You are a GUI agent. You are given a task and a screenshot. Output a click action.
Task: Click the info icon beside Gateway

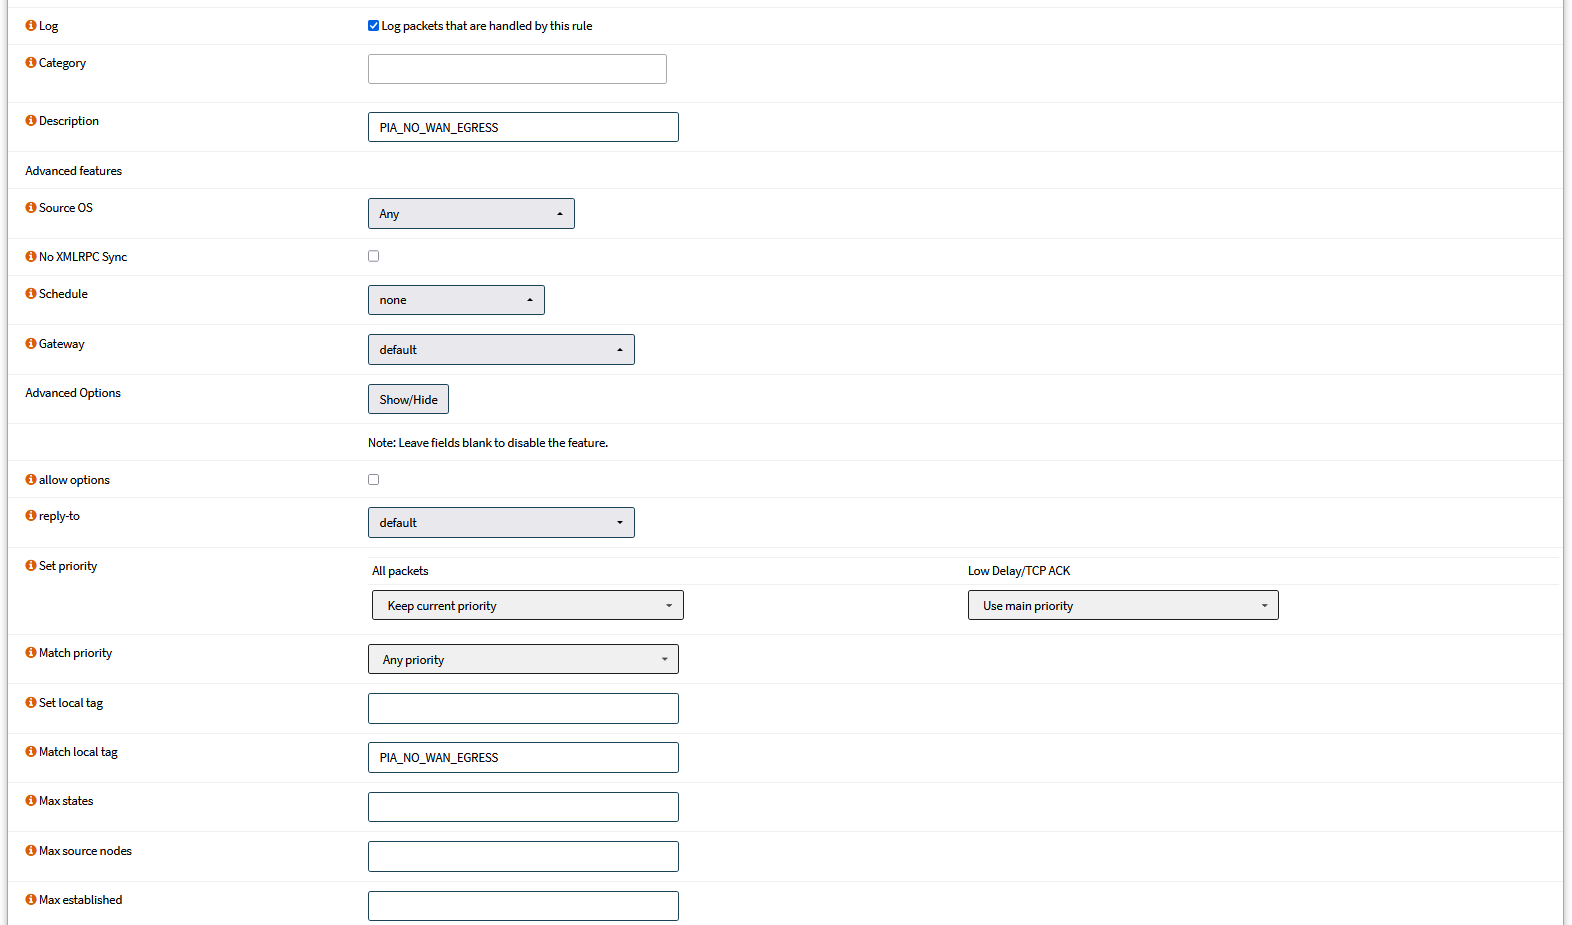(31, 344)
